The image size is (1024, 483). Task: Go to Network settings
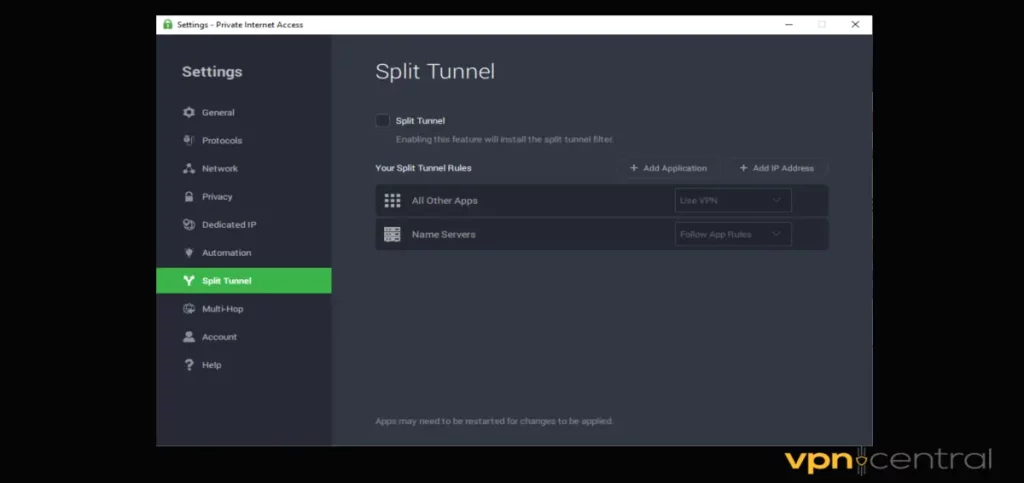pos(244,168)
